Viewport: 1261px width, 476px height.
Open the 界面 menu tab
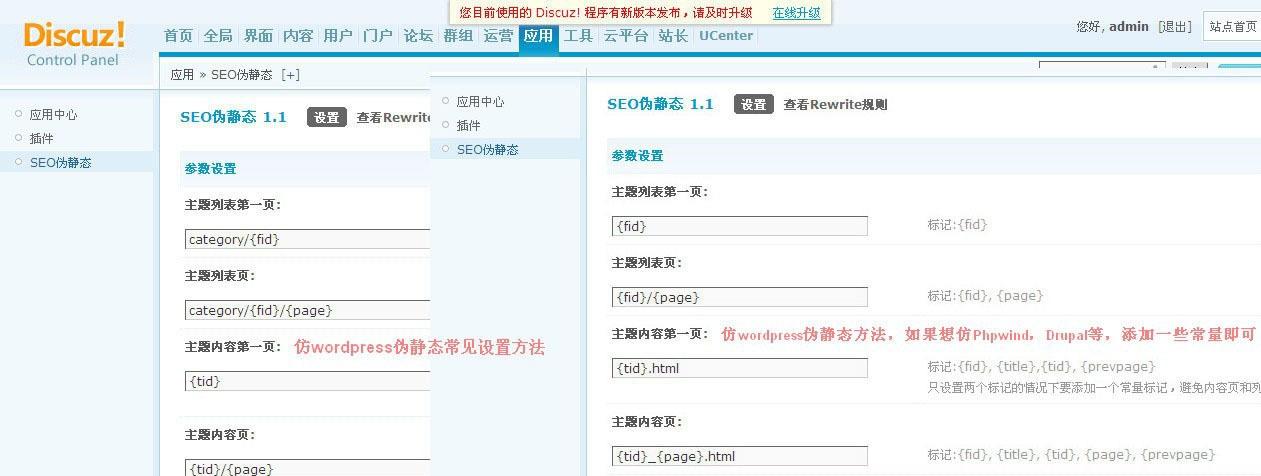pyautogui.click(x=258, y=36)
